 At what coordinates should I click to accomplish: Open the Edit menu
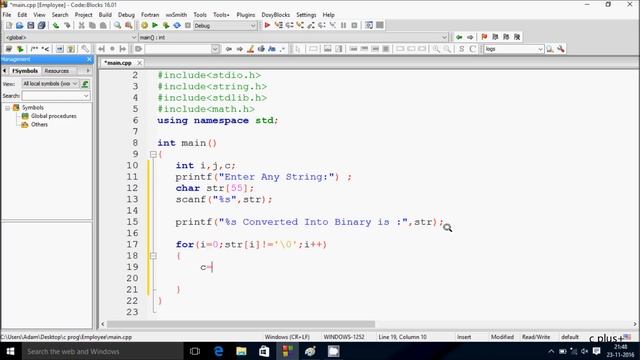pyautogui.click(x=22, y=15)
